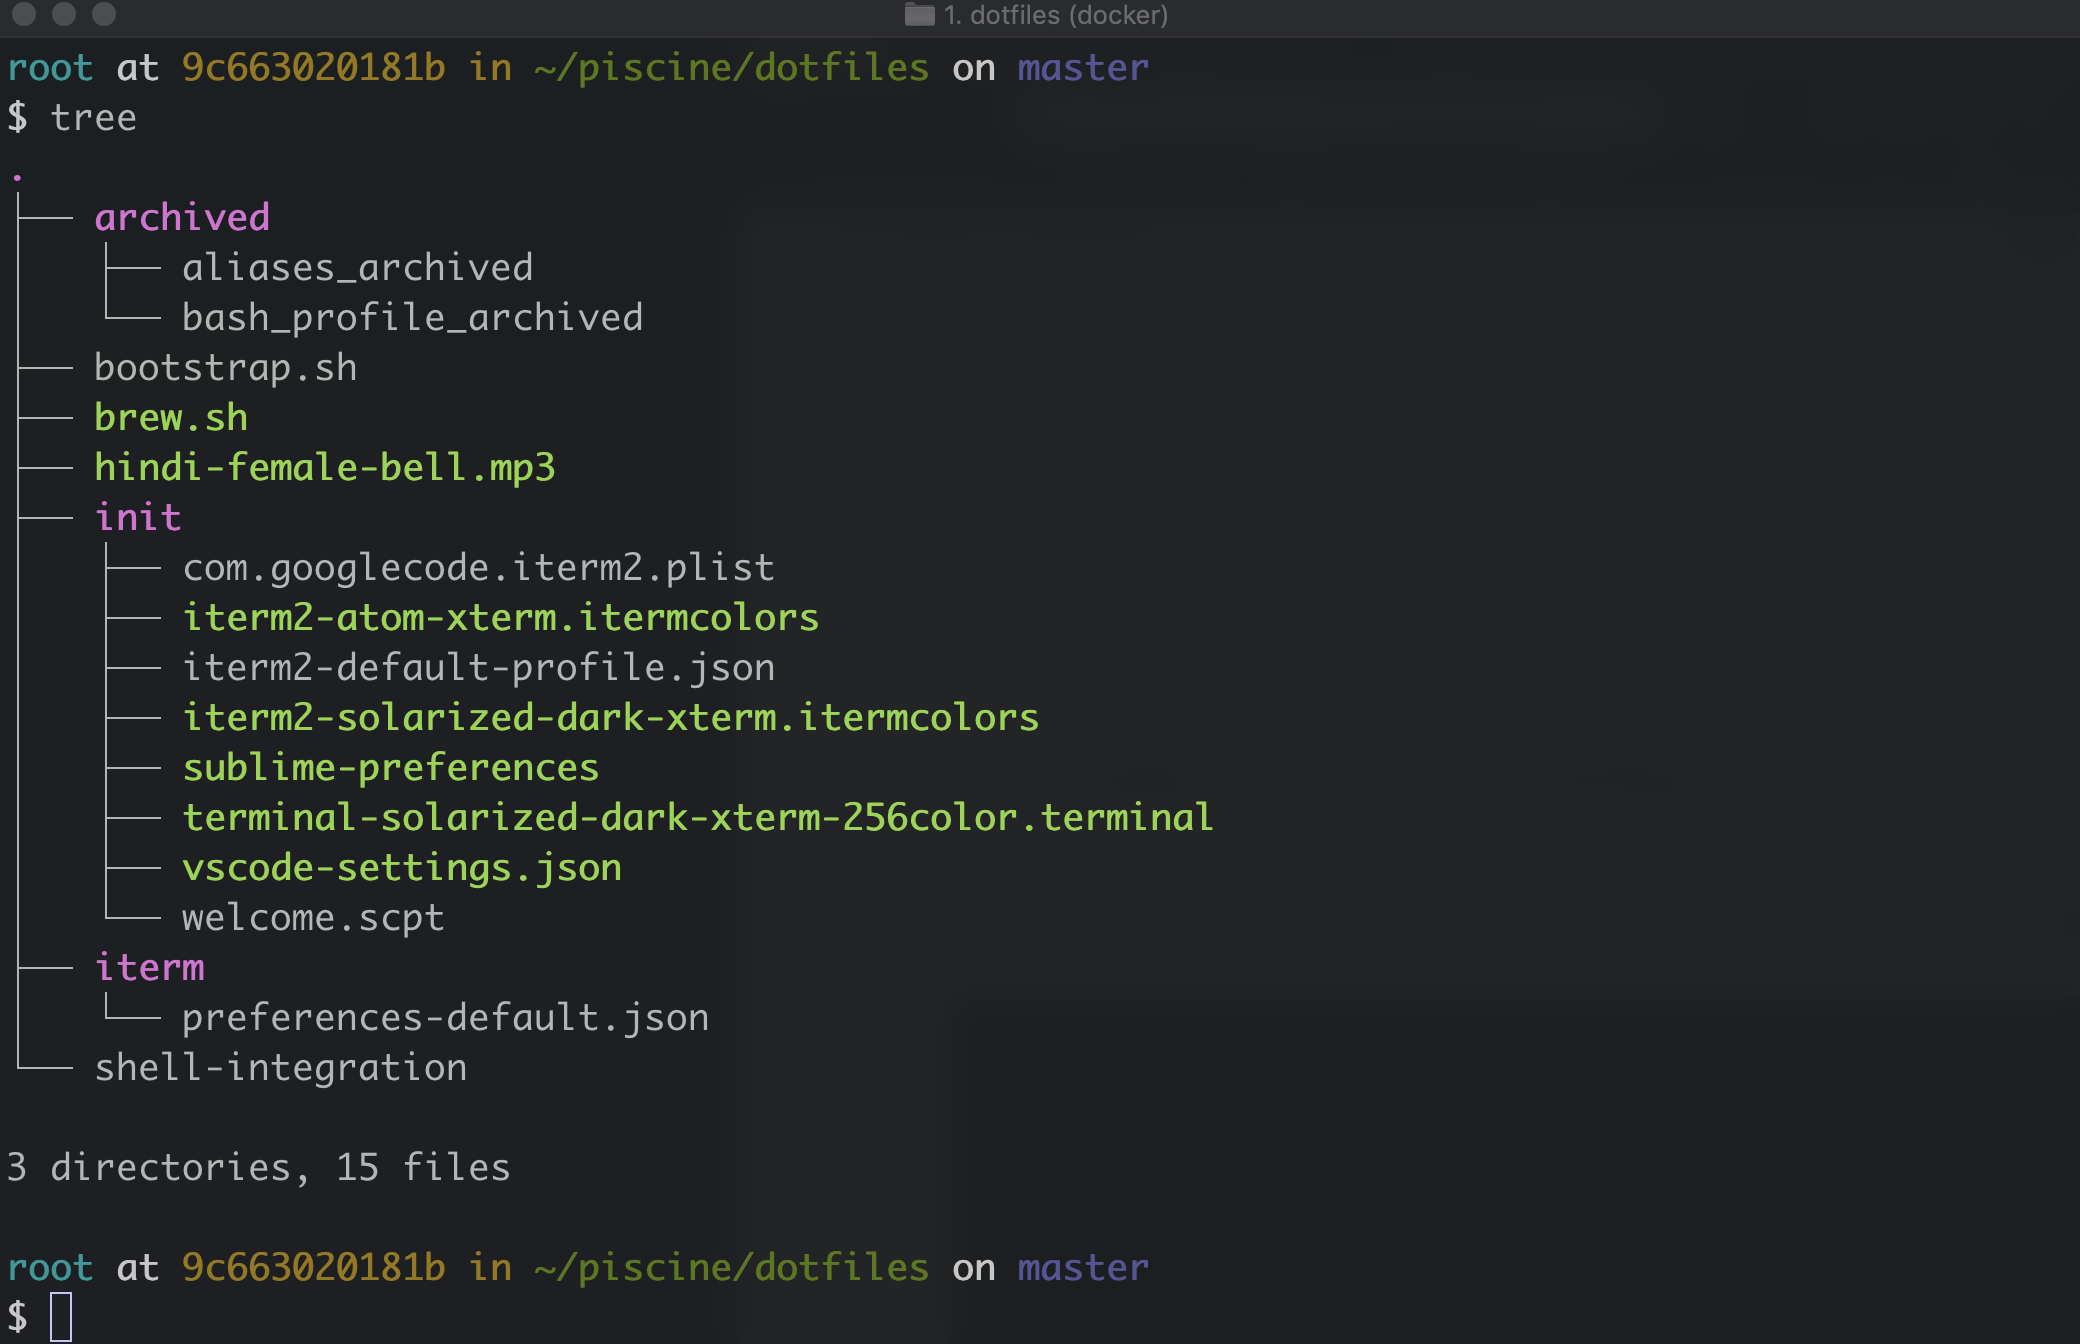Click the window title '1. dotfiles (docker)'
2080x1344 pixels.
1056,15
